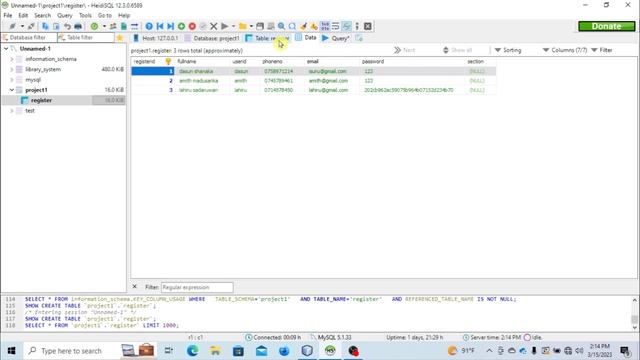Click the Show all button
The height and width of the screenshot is (360, 640).
[457, 50]
